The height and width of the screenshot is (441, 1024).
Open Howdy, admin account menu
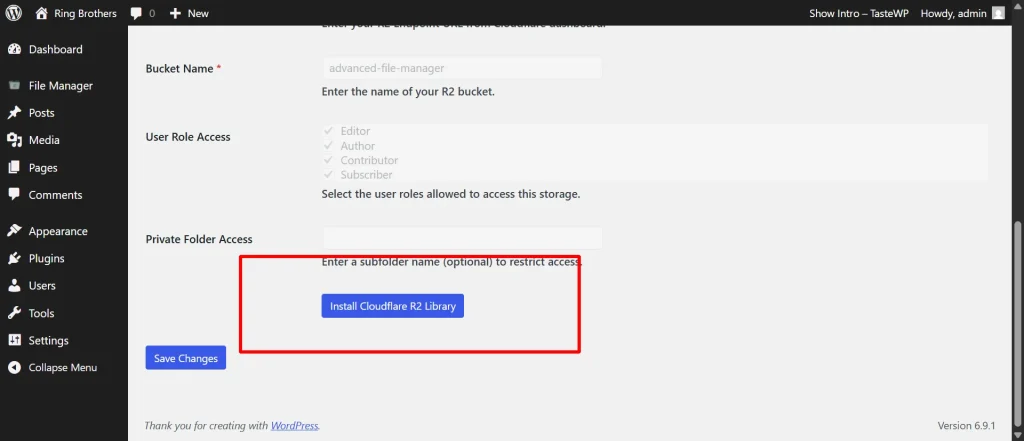pos(962,13)
